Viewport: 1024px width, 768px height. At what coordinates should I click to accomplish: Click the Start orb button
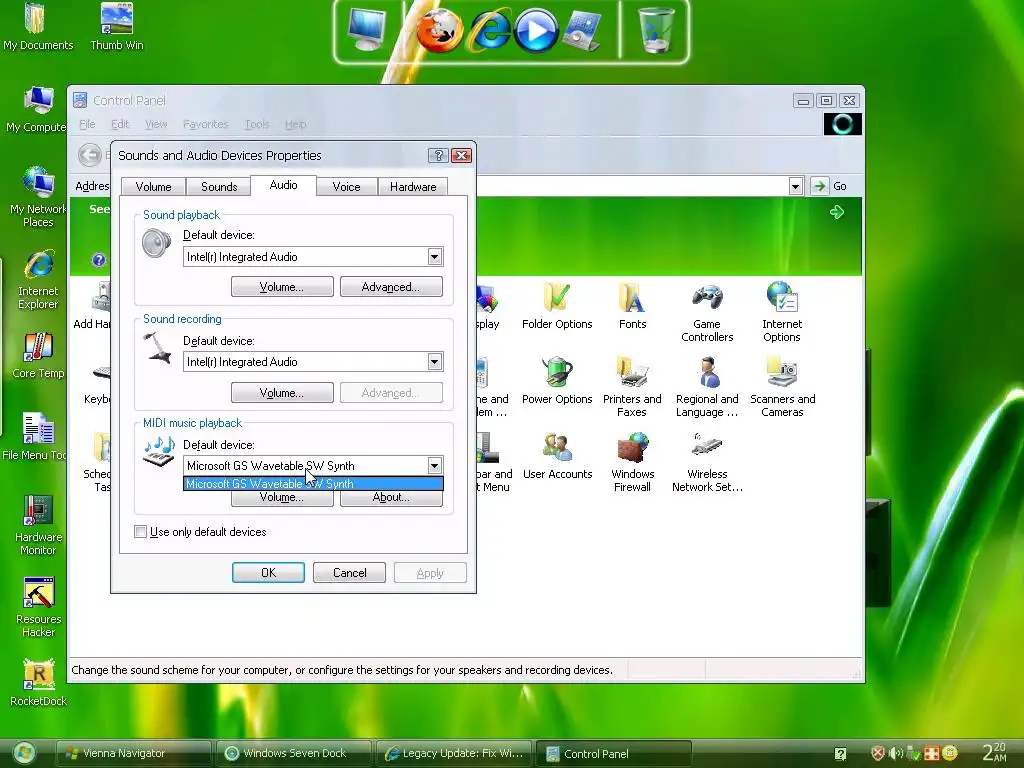(x=24, y=754)
